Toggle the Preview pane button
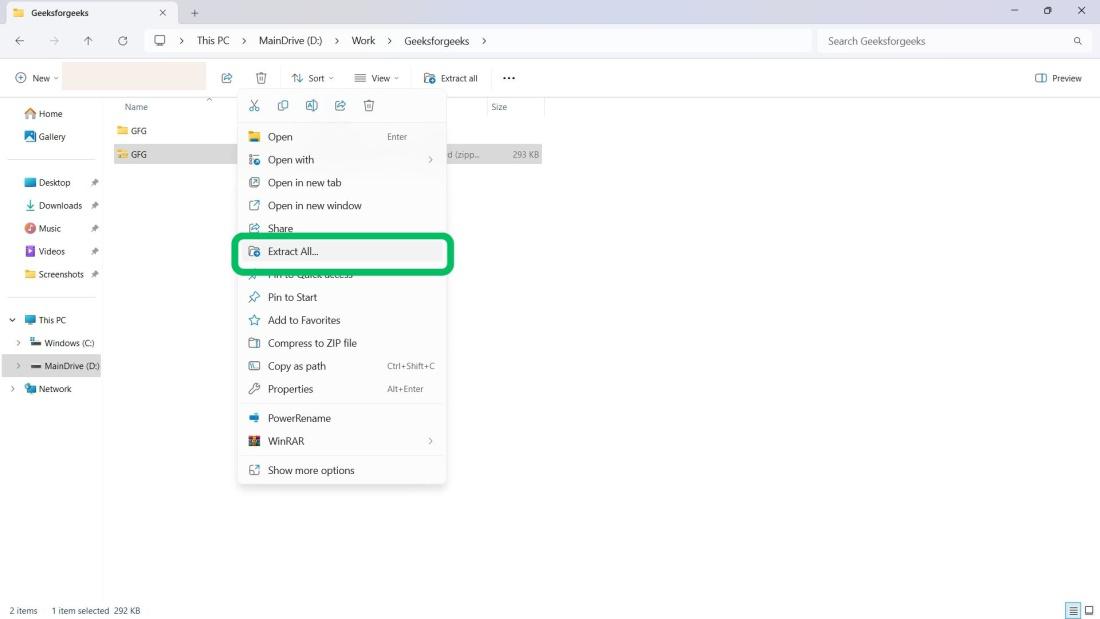 click(x=1058, y=78)
